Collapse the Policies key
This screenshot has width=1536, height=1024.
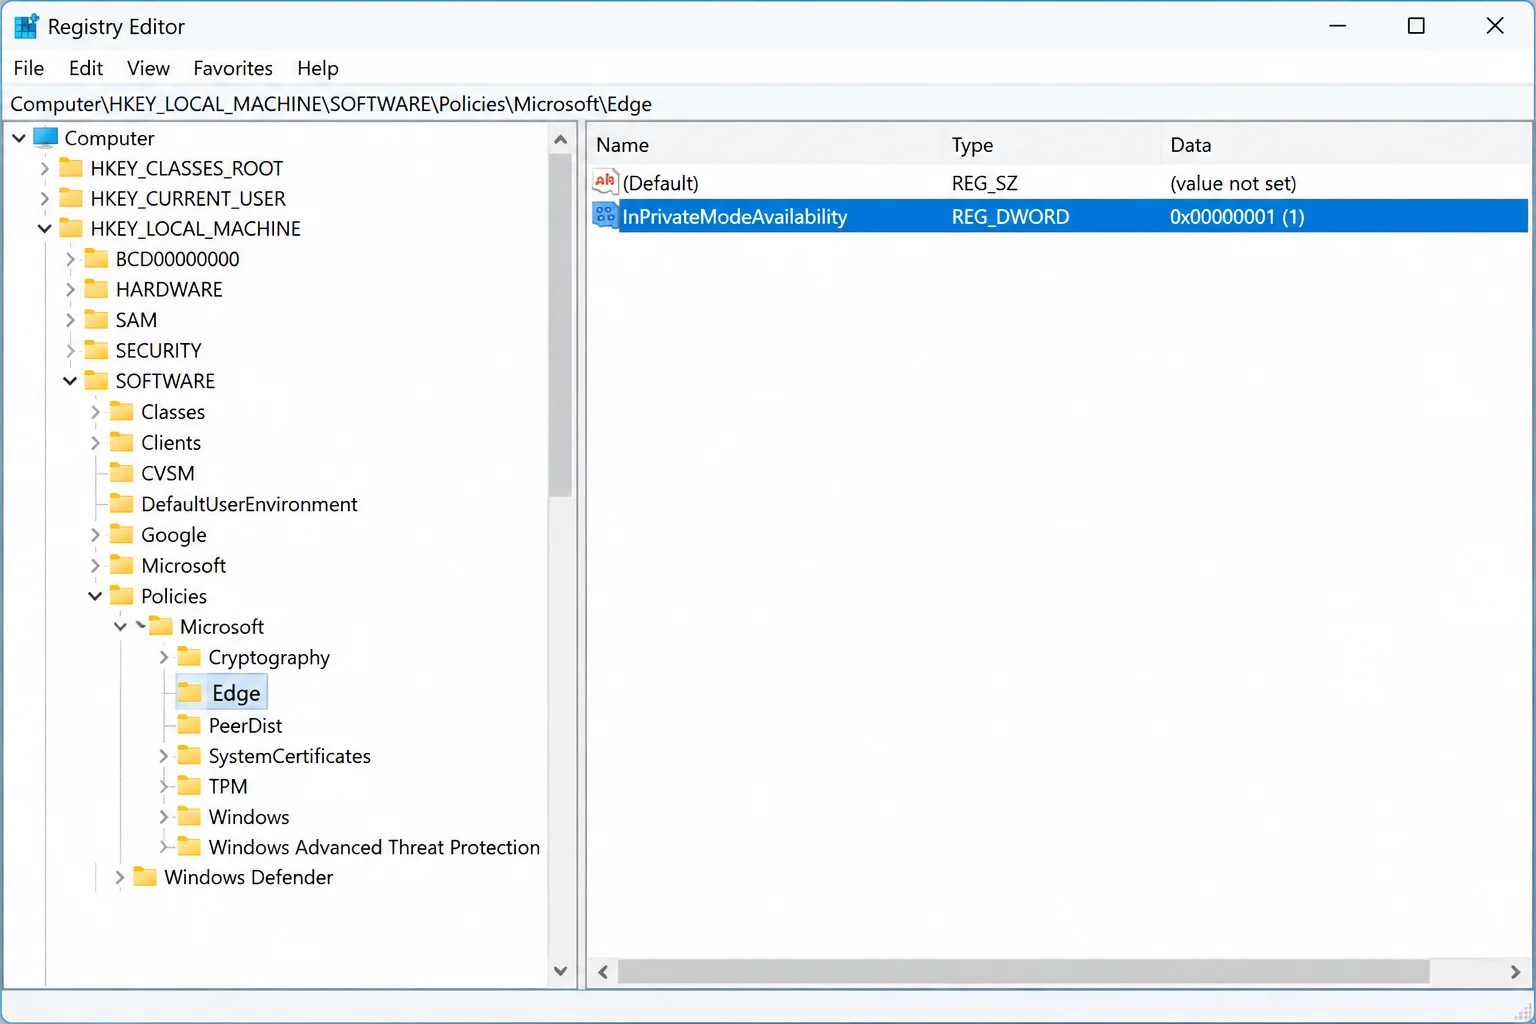click(95, 596)
